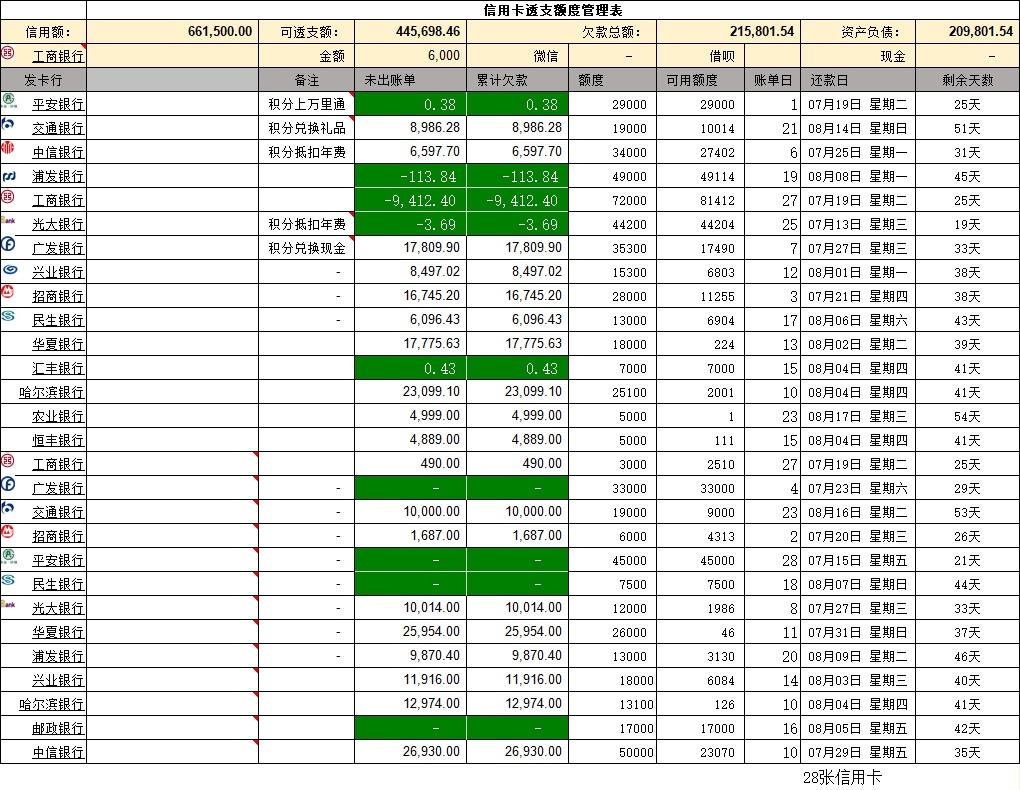
Task: Select the 金额 value 6,000 cell
Action: tap(410, 56)
